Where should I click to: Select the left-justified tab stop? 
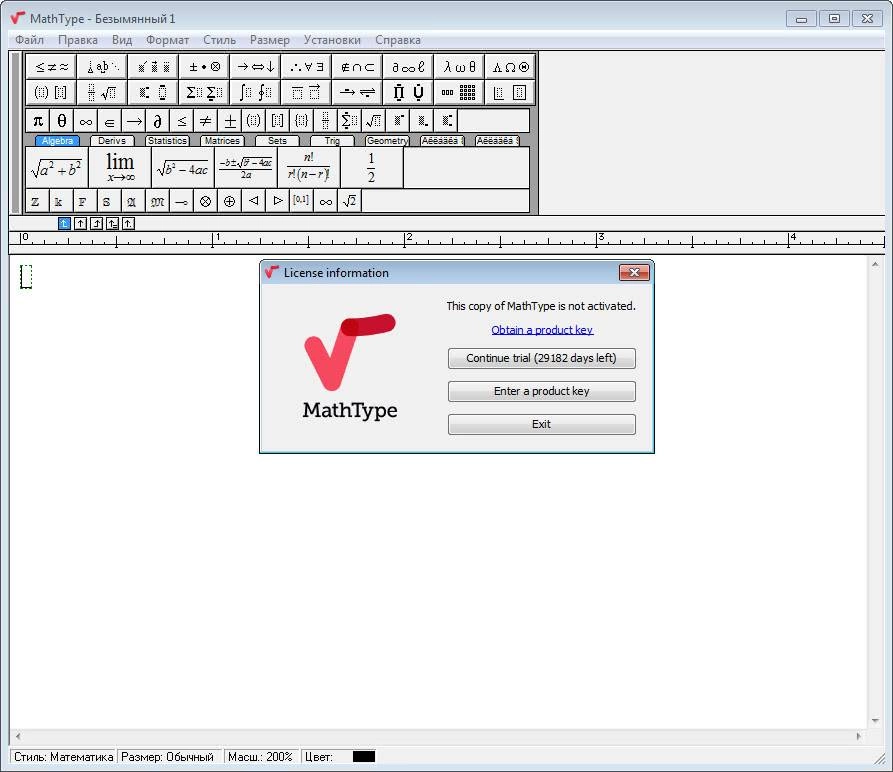pyautogui.click(x=64, y=224)
